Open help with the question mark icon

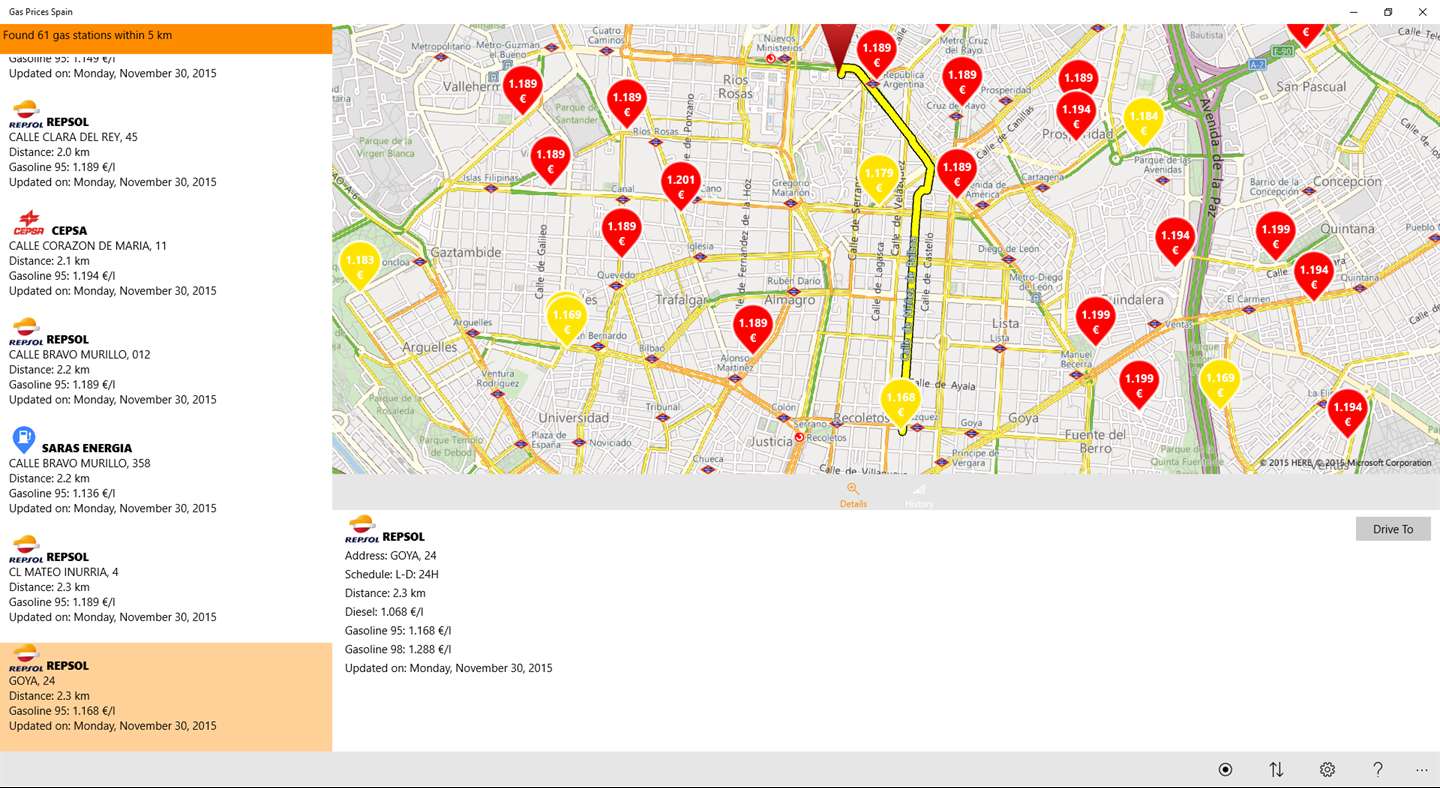[1378, 769]
